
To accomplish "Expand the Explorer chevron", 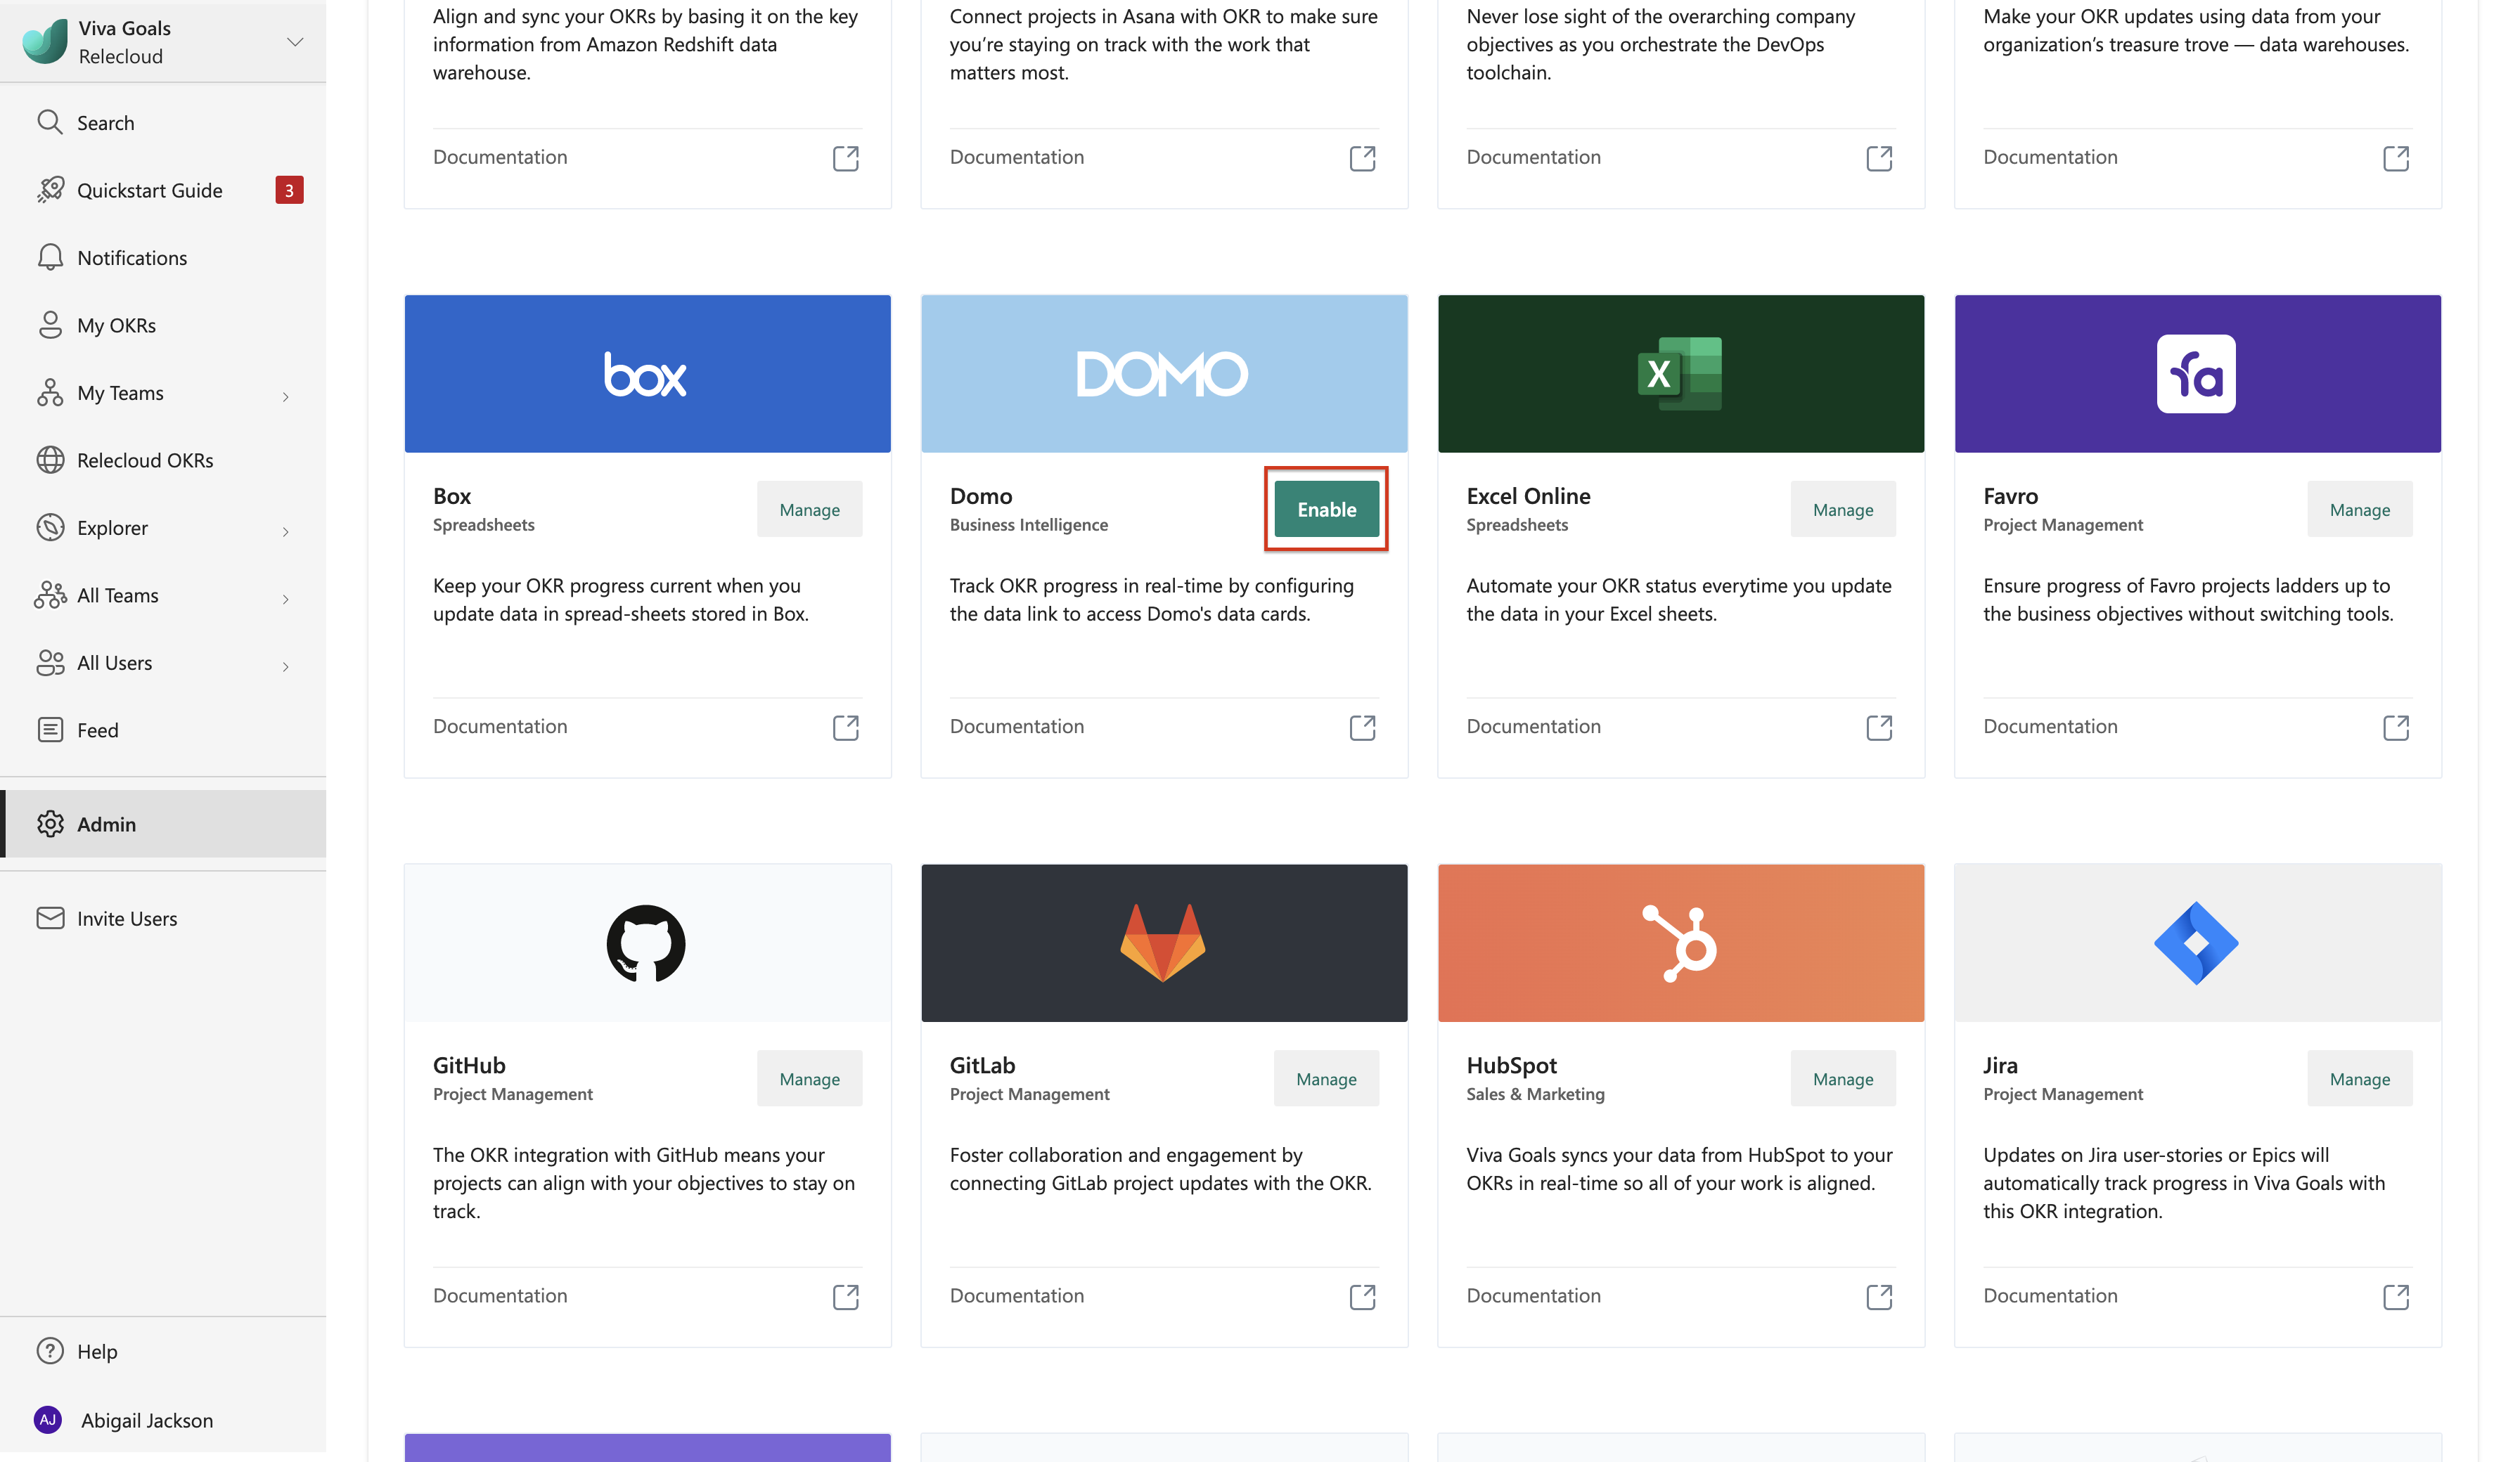I will [286, 532].
